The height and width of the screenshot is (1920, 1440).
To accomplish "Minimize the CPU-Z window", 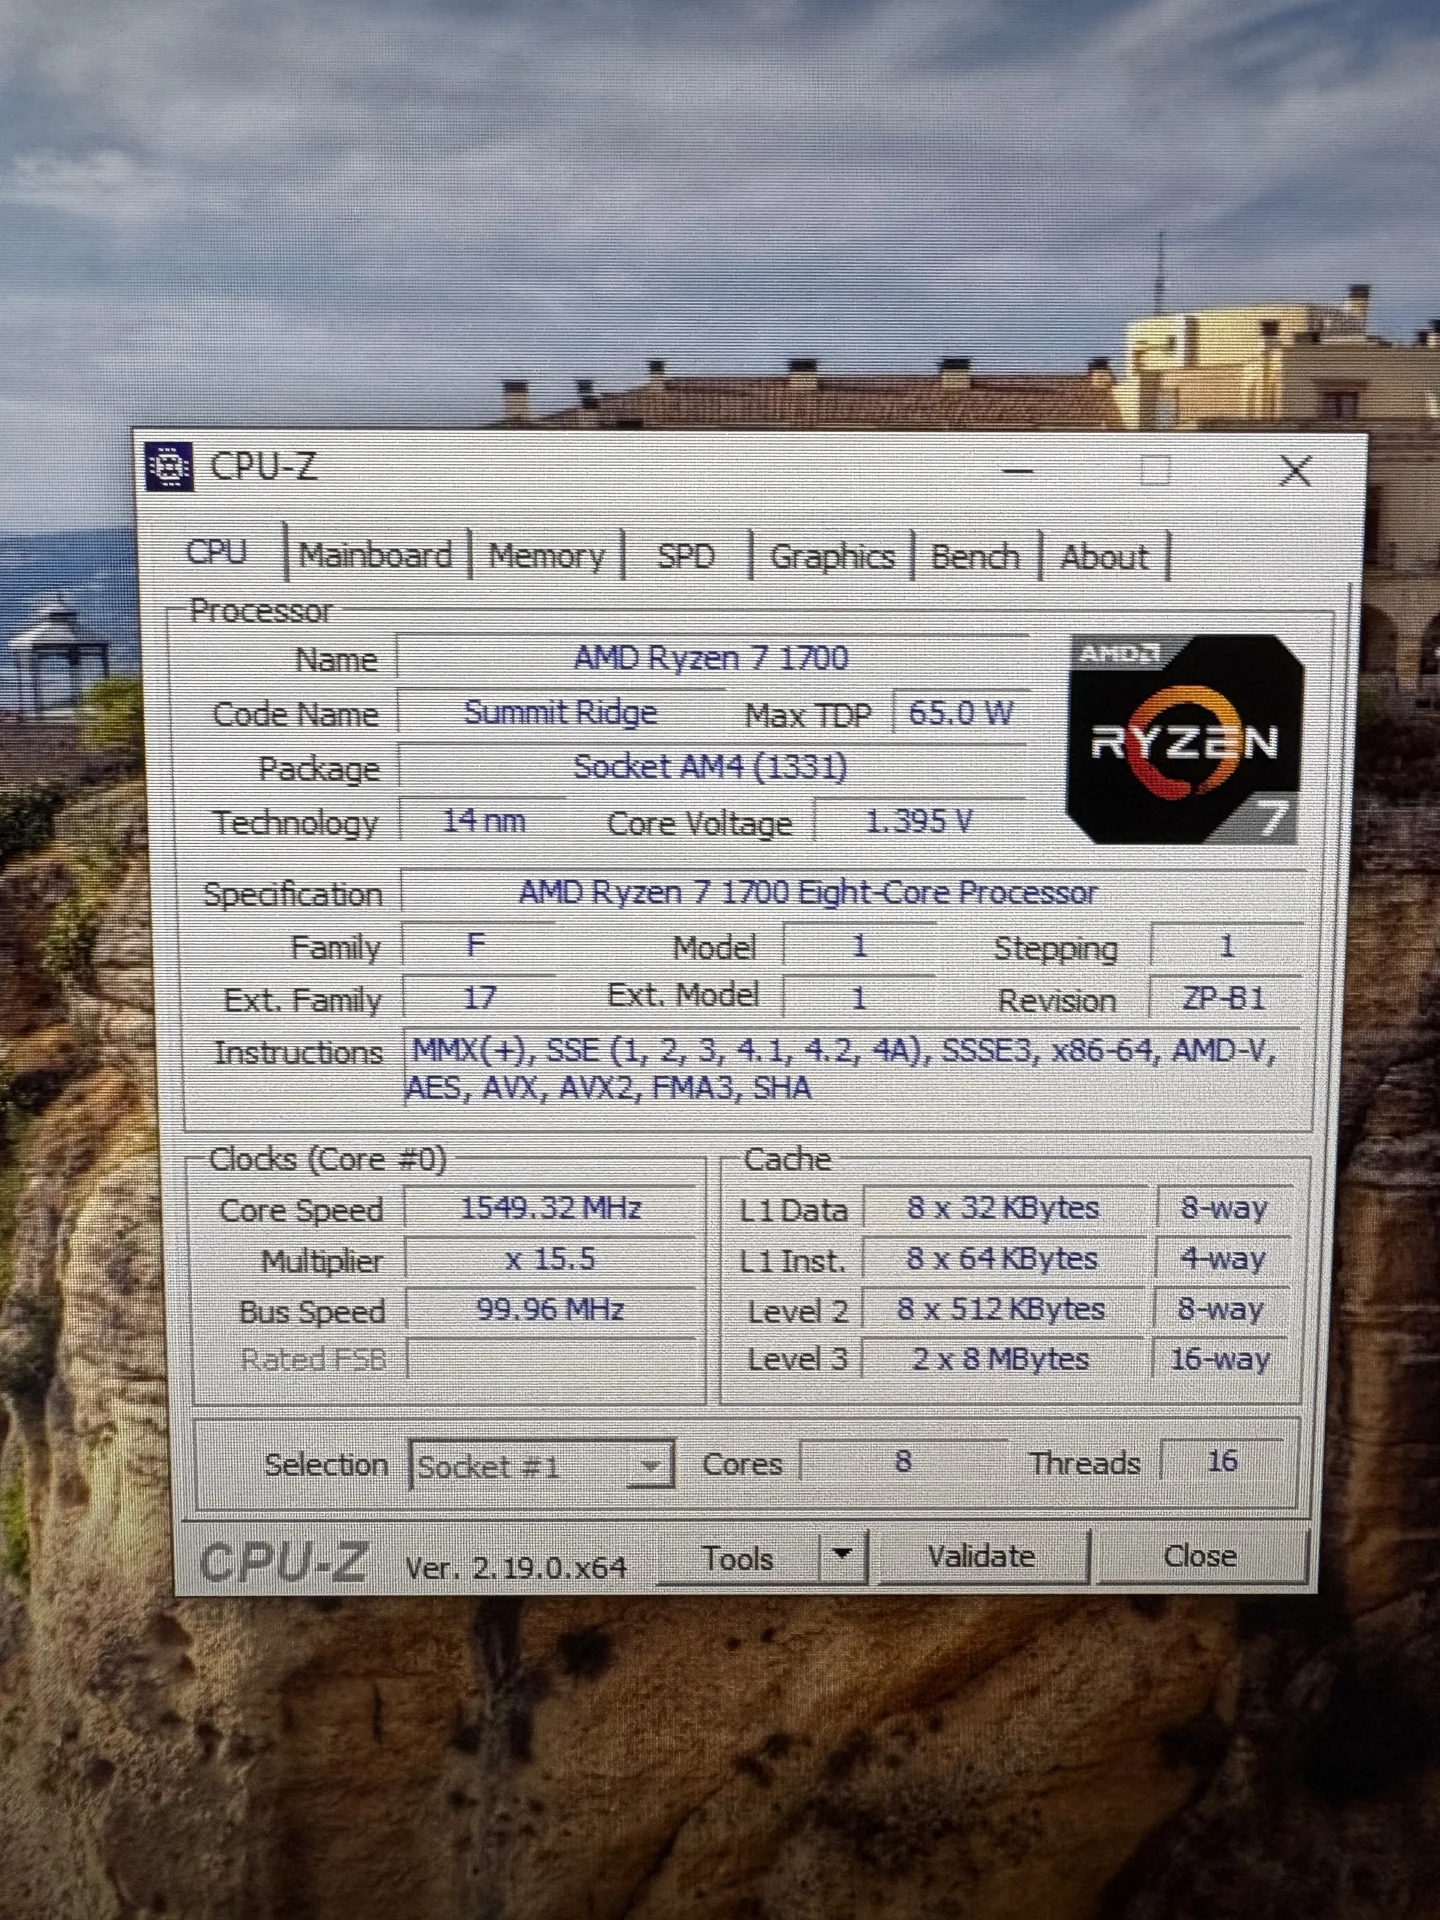I will click(1018, 469).
